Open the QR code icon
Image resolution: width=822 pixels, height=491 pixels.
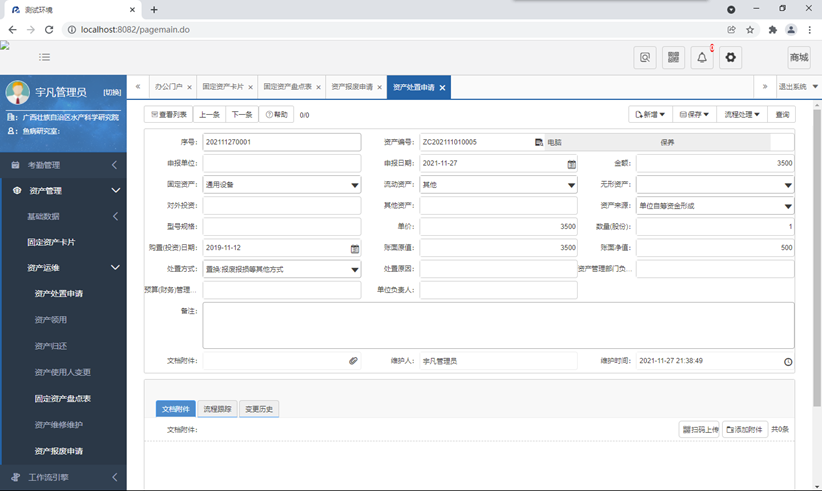point(673,57)
